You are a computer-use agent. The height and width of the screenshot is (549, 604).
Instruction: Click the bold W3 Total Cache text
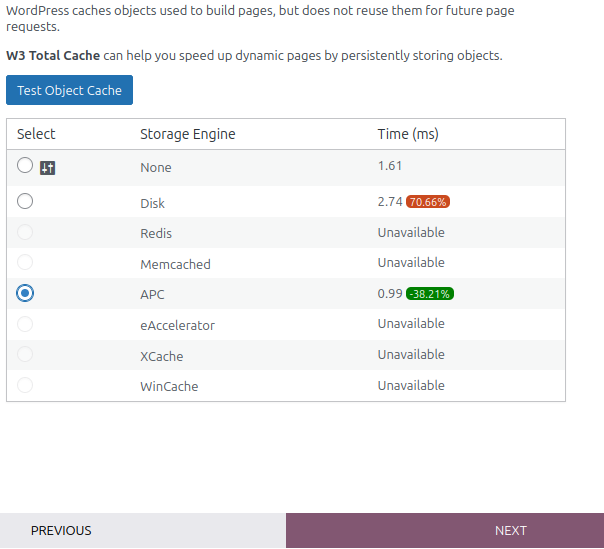click(x=53, y=55)
